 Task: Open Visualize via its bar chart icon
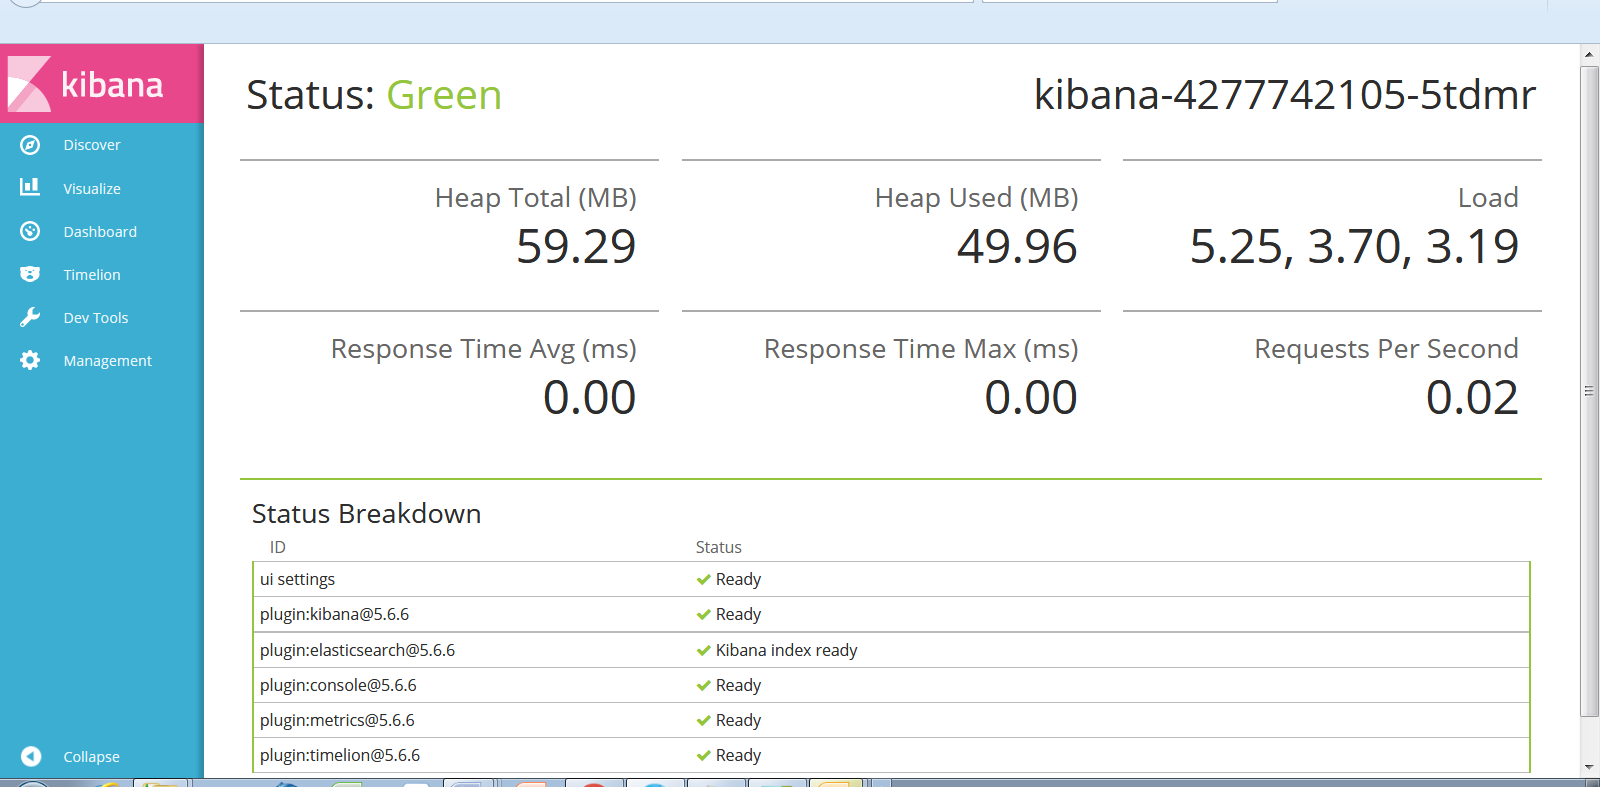(x=30, y=187)
